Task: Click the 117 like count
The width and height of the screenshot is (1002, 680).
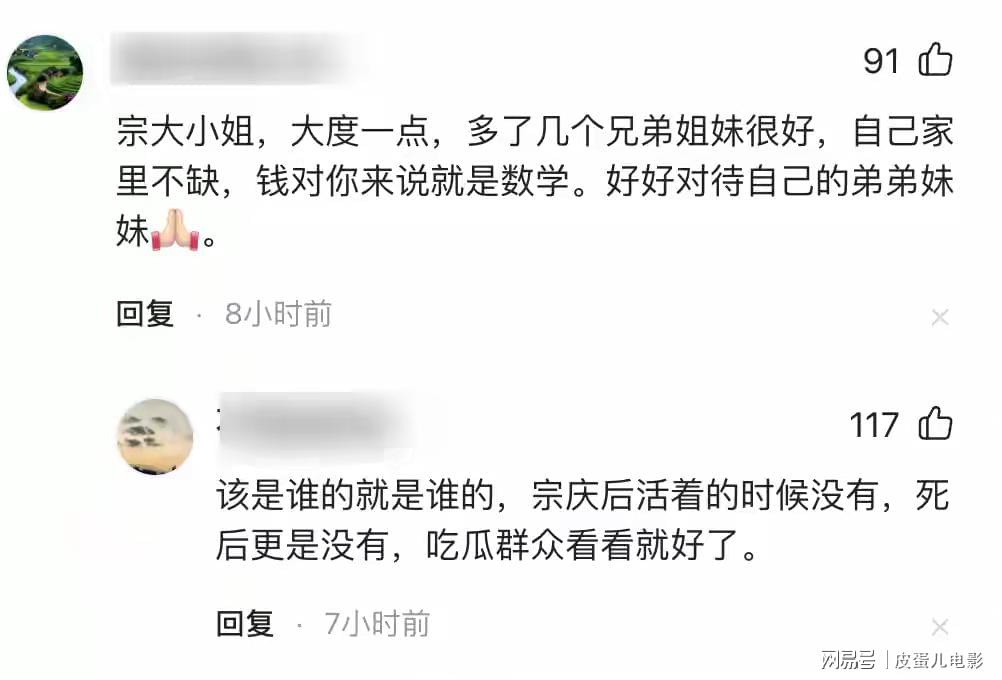Action: [874, 425]
